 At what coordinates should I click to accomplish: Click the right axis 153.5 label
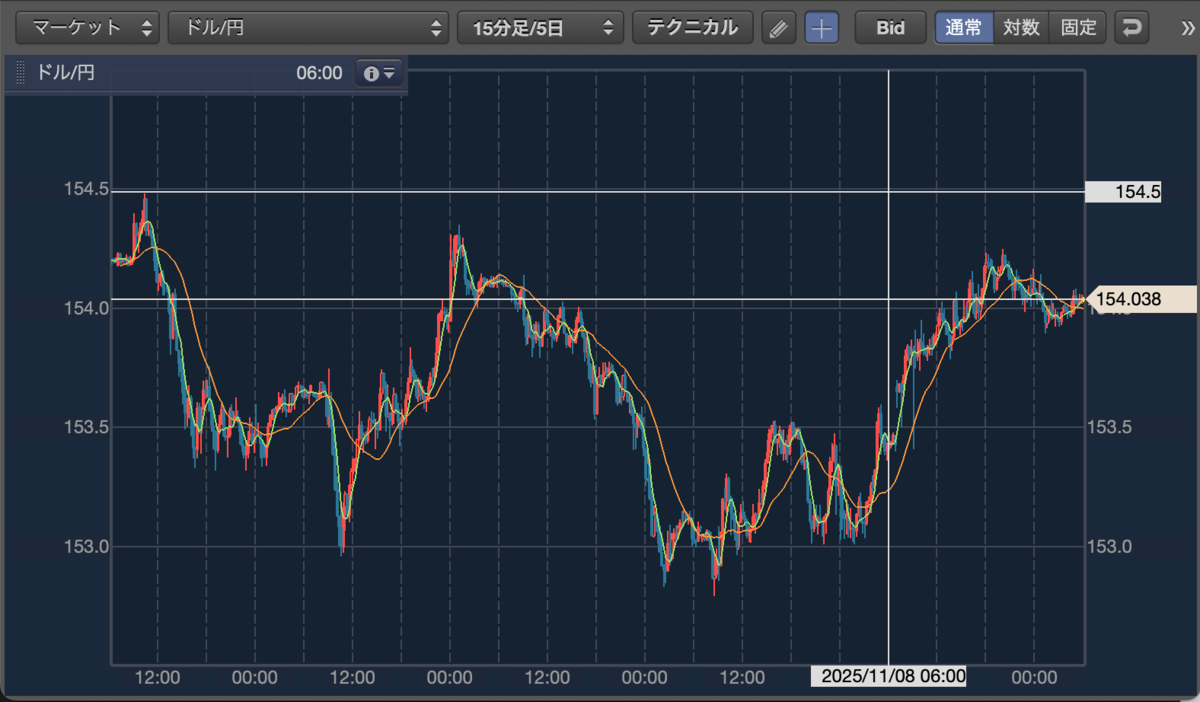click(1110, 427)
